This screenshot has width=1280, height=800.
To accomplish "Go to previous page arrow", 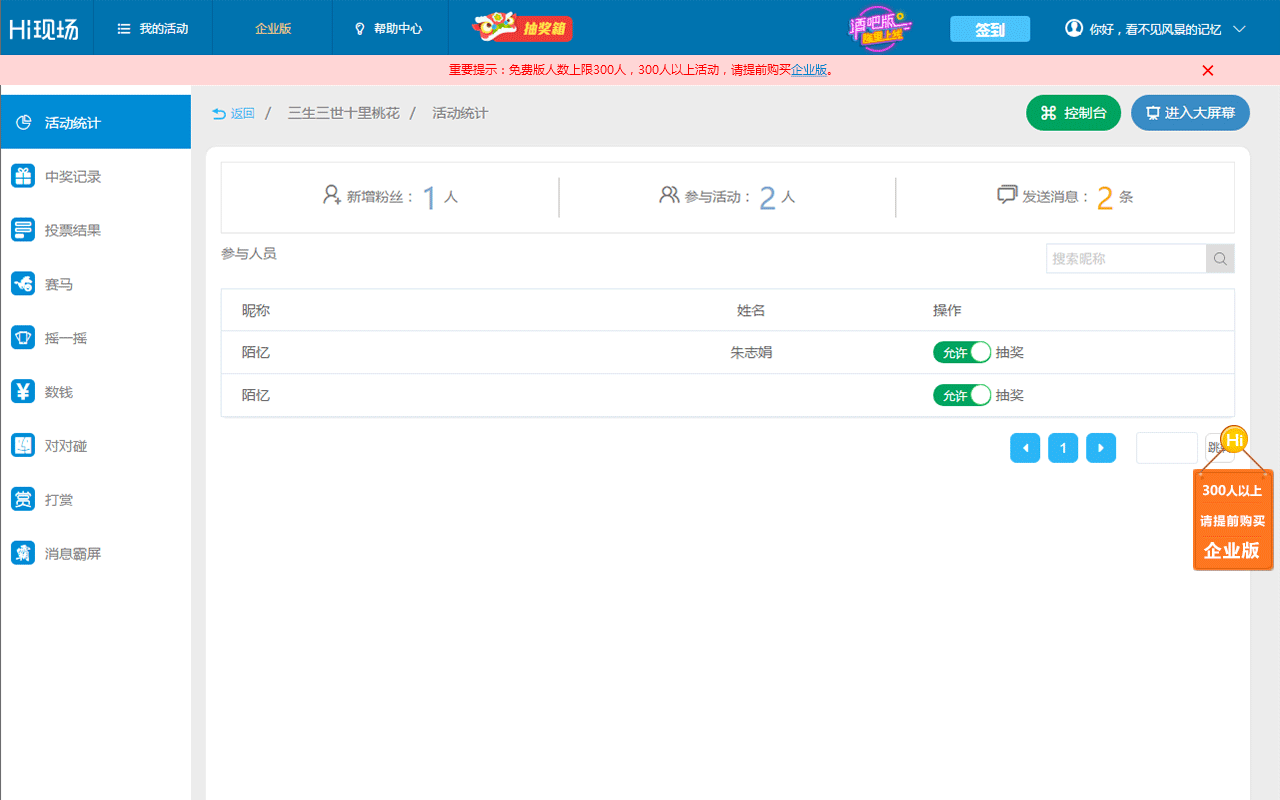I will point(1025,448).
